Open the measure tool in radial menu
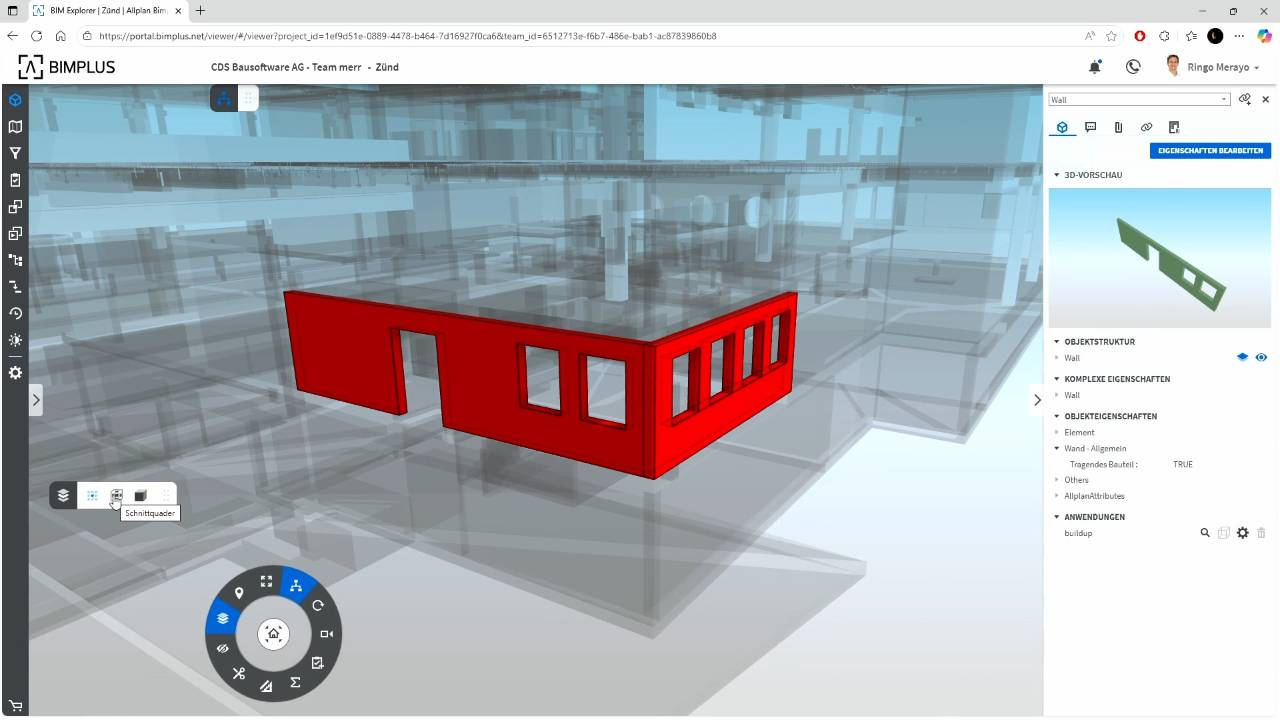 click(x=266, y=686)
